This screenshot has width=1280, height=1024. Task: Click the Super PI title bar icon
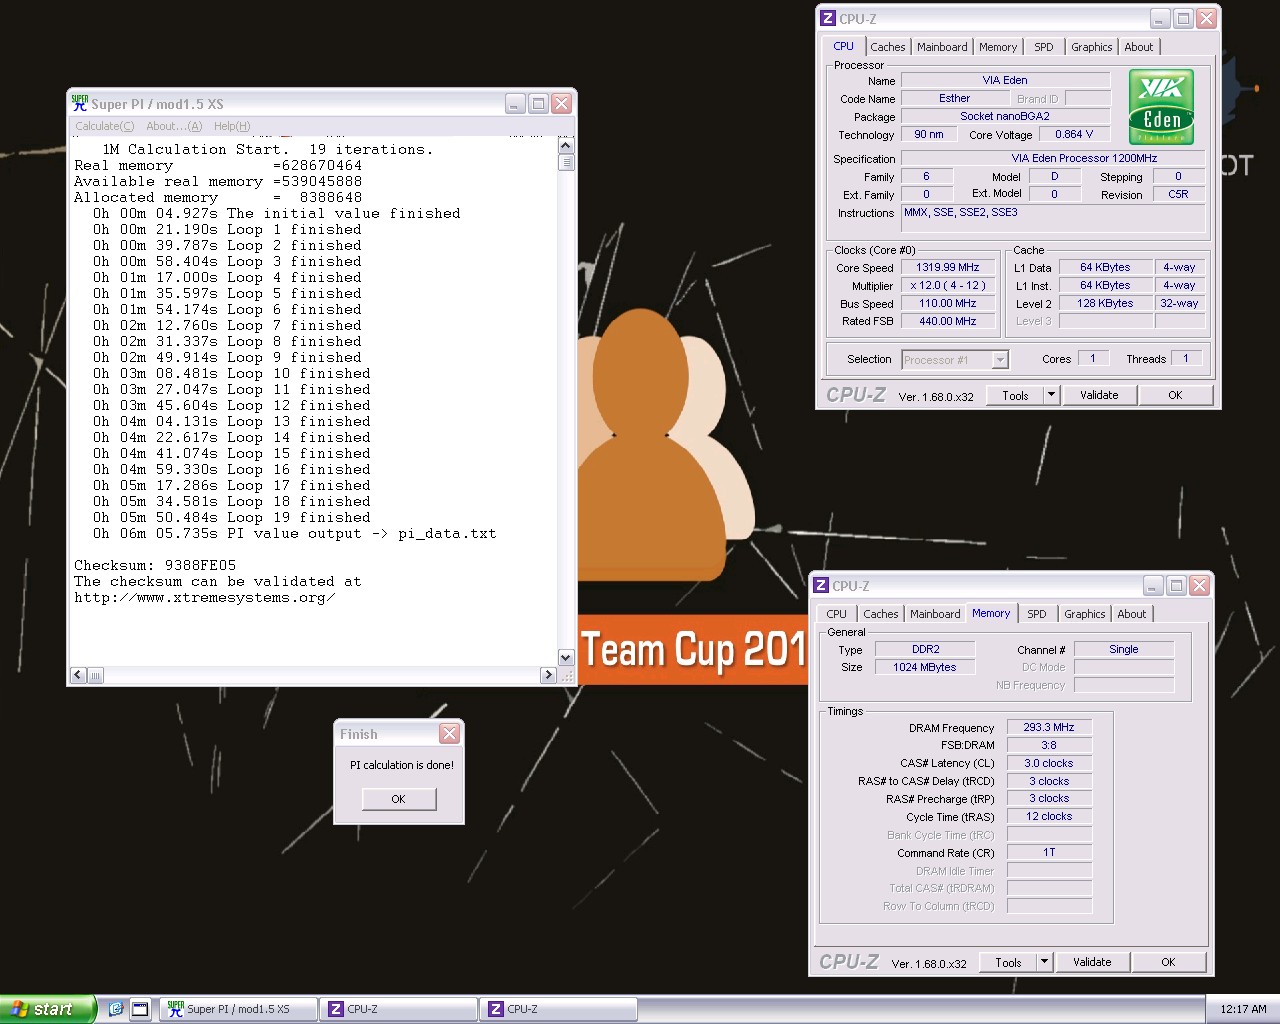click(80, 103)
